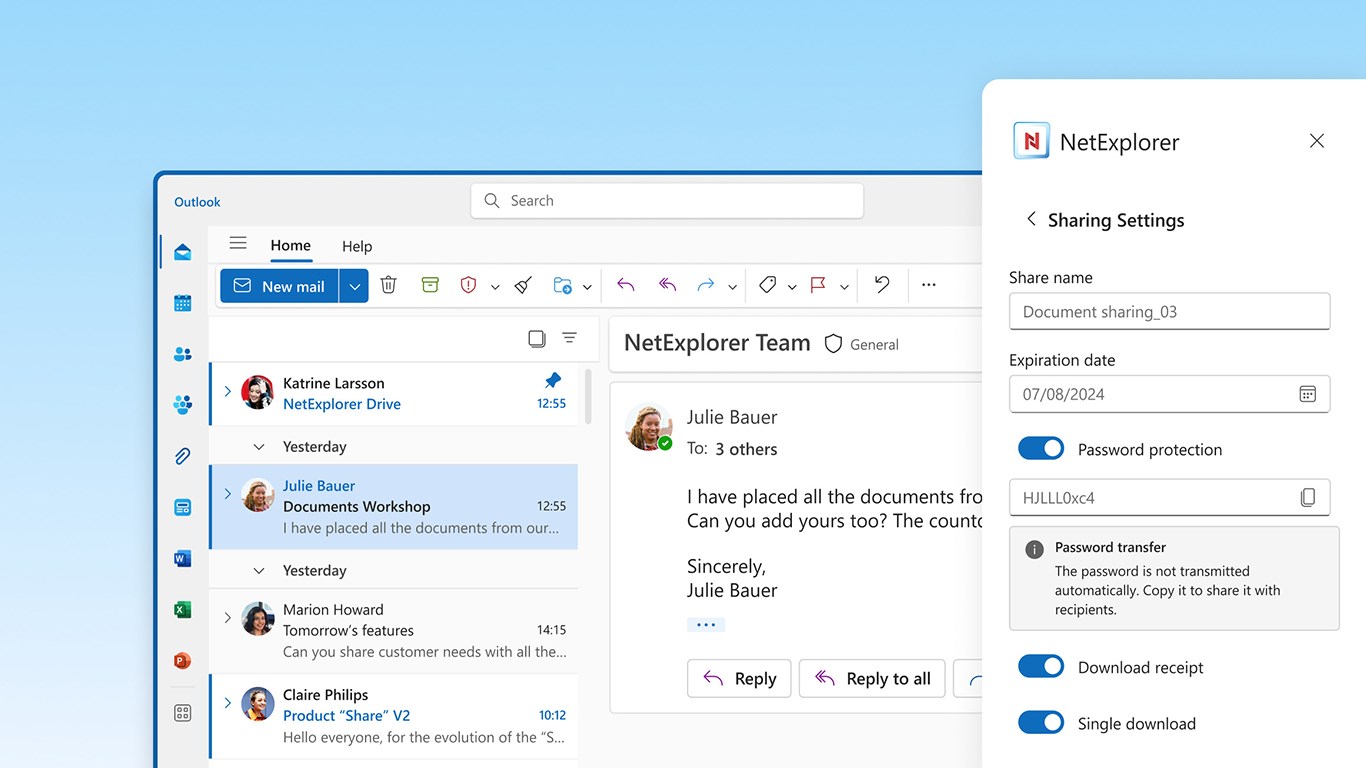This screenshot has width=1366, height=768.
Task: Open the Categorize dropdown arrow
Action: (x=792, y=287)
